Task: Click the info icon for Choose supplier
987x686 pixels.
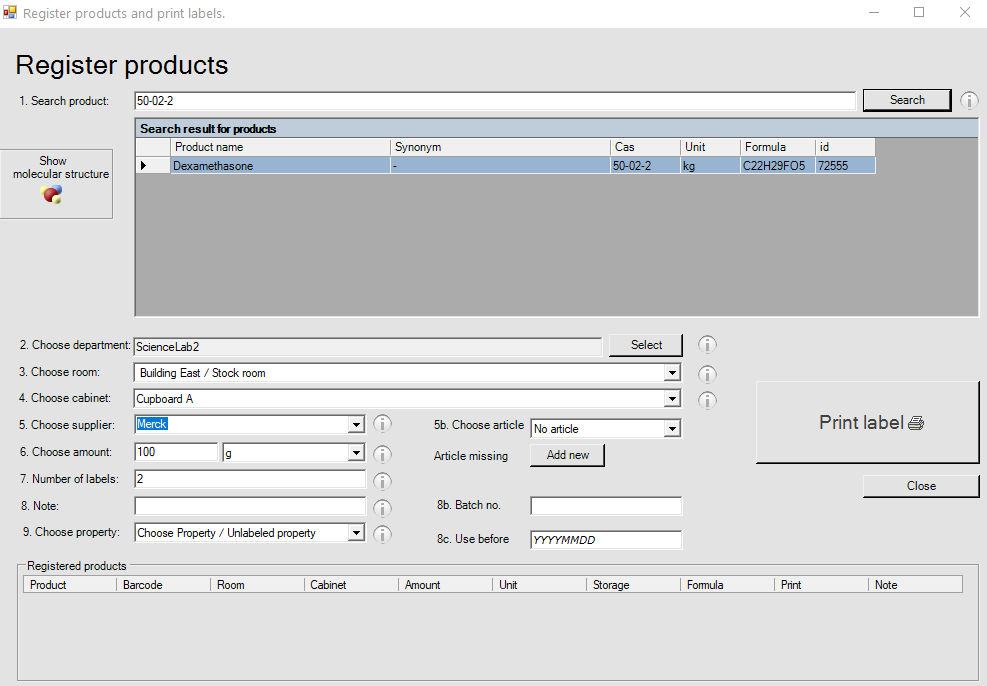Action: [382, 424]
